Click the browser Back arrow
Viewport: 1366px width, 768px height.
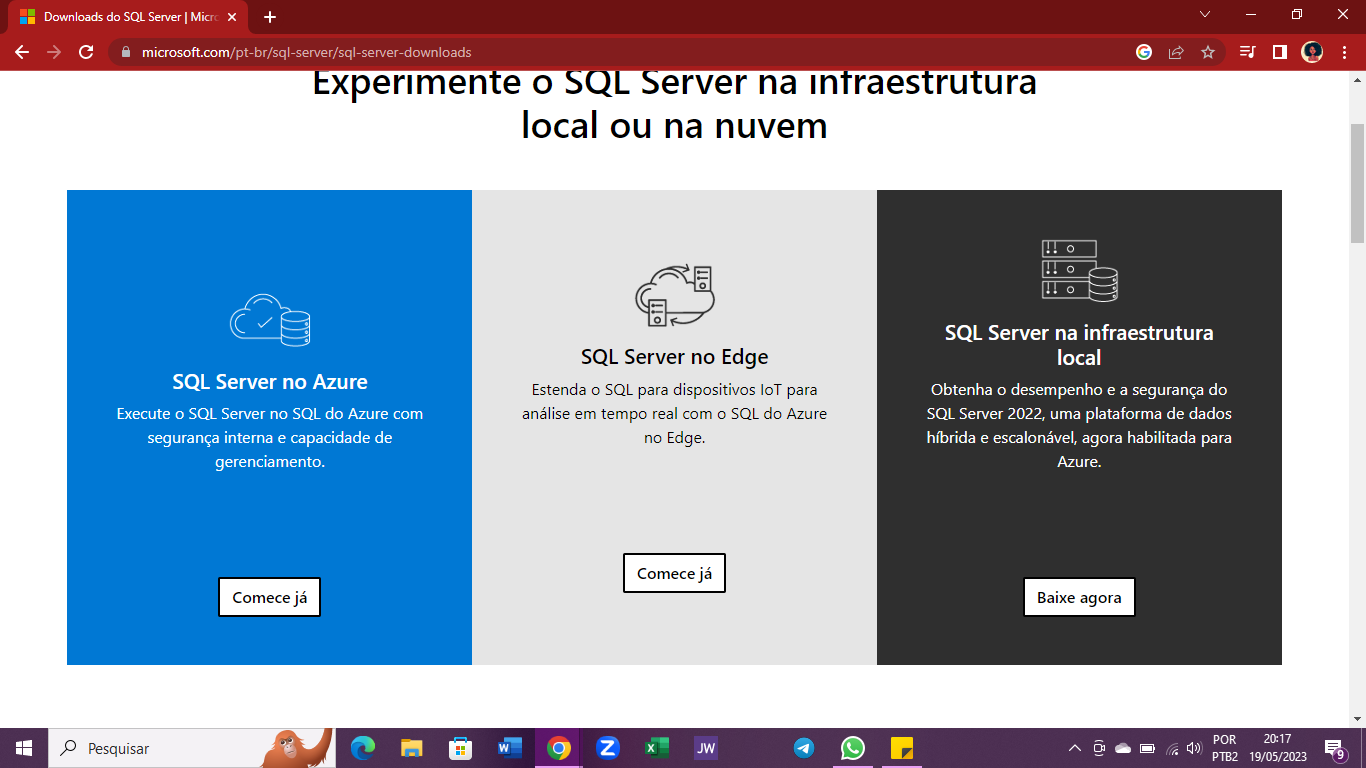point(22,52)
